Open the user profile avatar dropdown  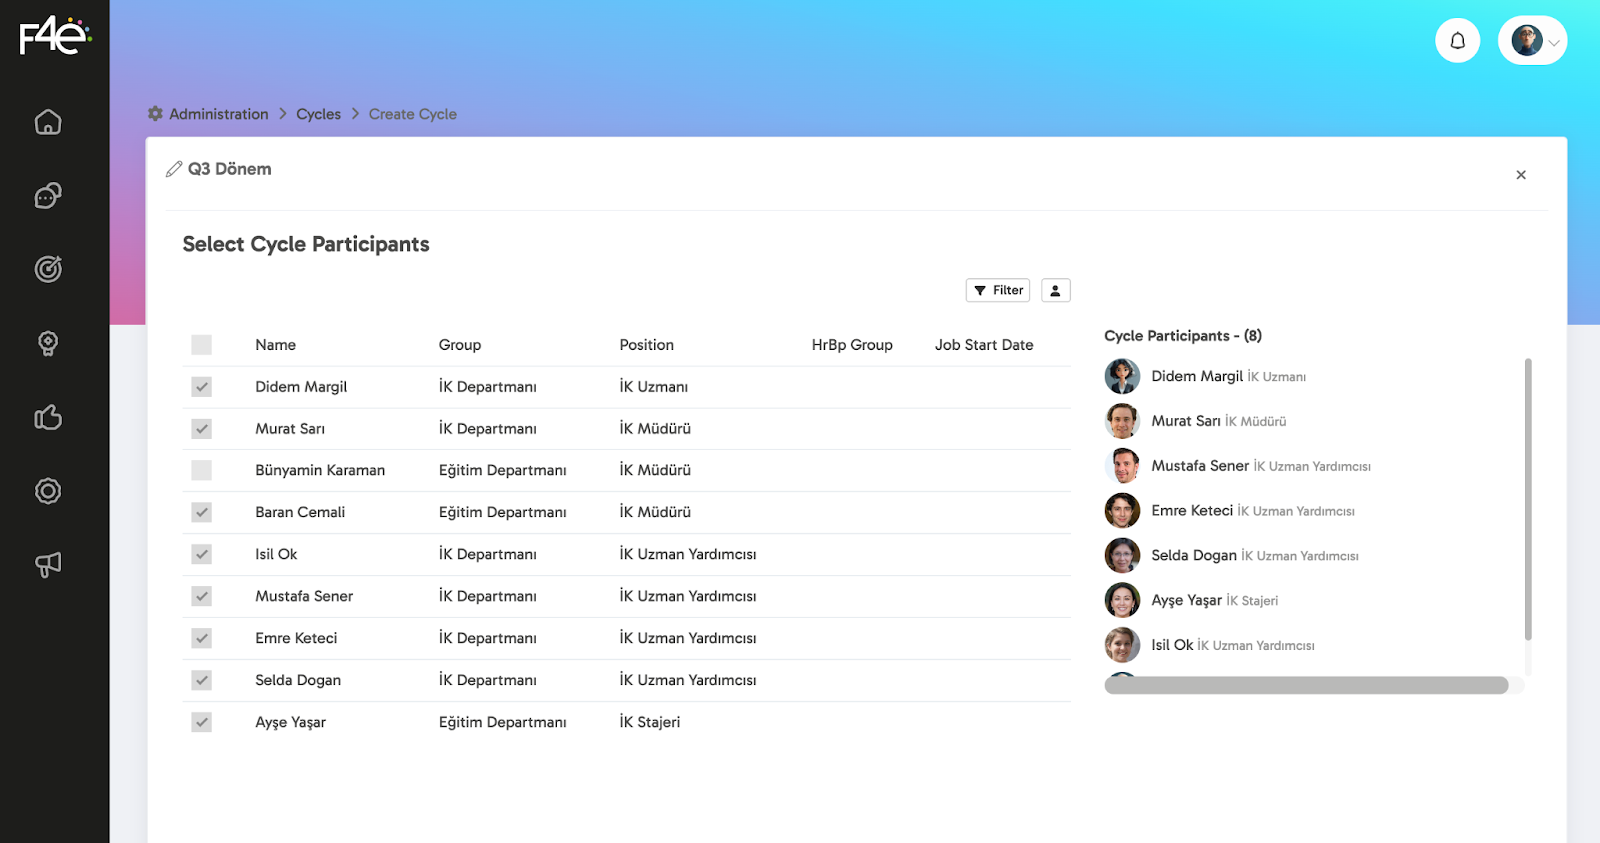click(x=1532, y=41)
